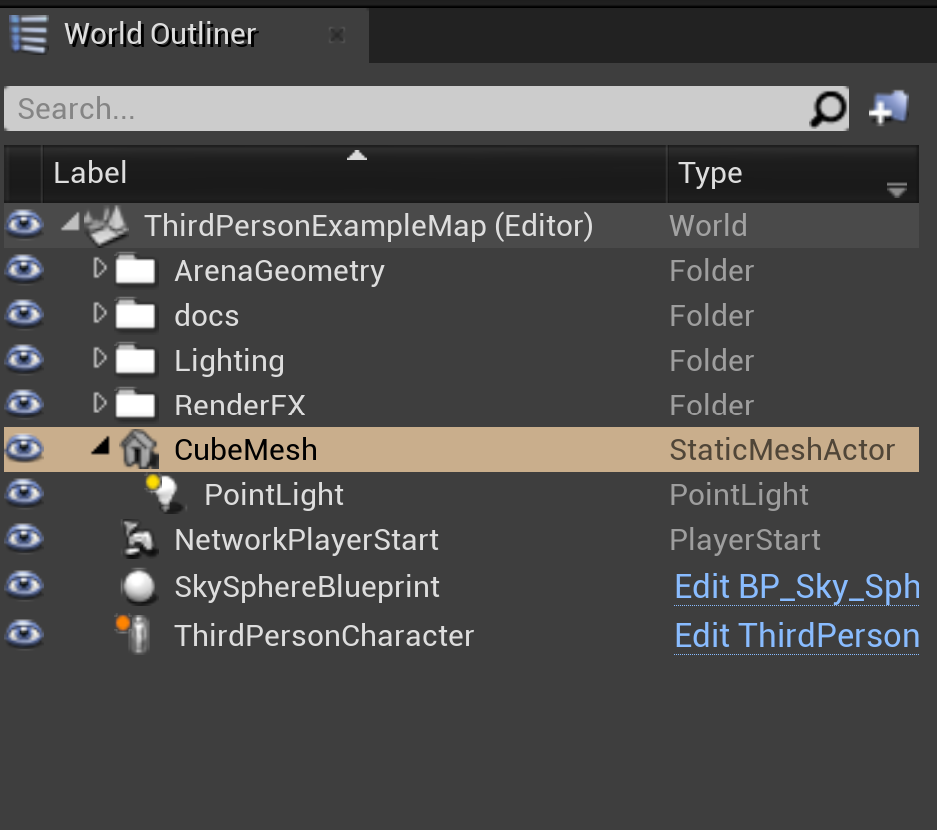Image resolution: width=937 pixels, height=830 pixels.
Task: Hide the docs folder
Action: click(24, 314)
